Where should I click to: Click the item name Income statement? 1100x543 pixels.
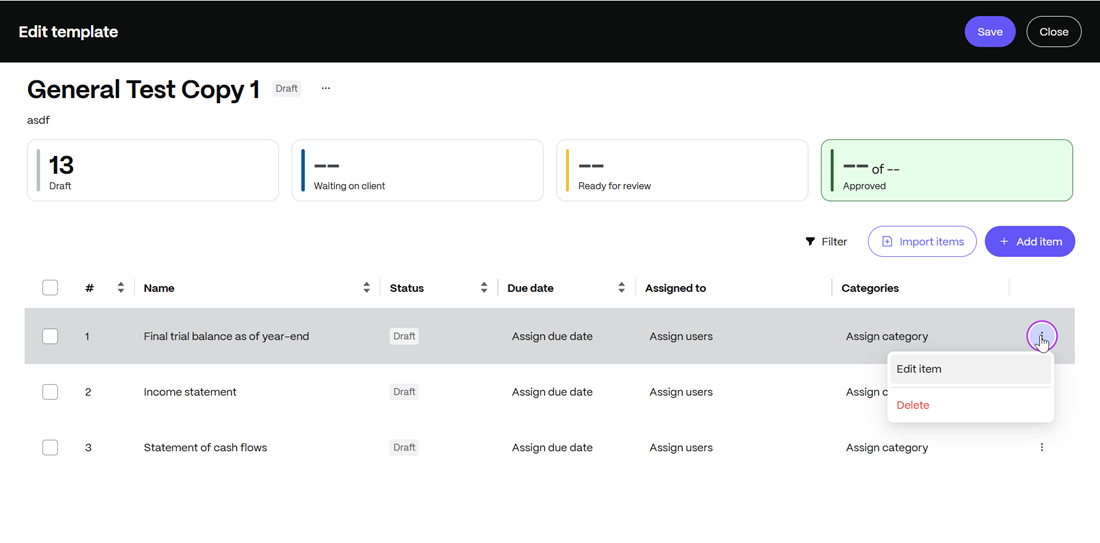(190, 392)
